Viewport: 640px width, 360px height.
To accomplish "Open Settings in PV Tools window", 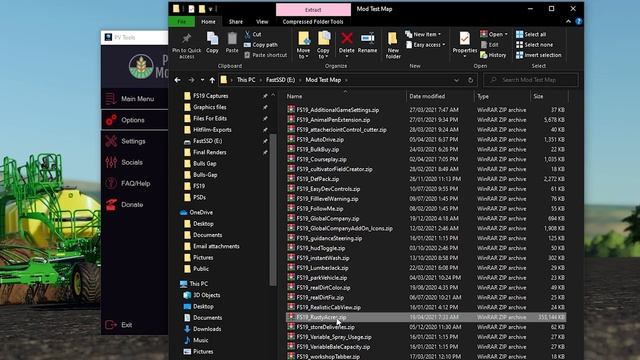I will (x=134, y=141).
